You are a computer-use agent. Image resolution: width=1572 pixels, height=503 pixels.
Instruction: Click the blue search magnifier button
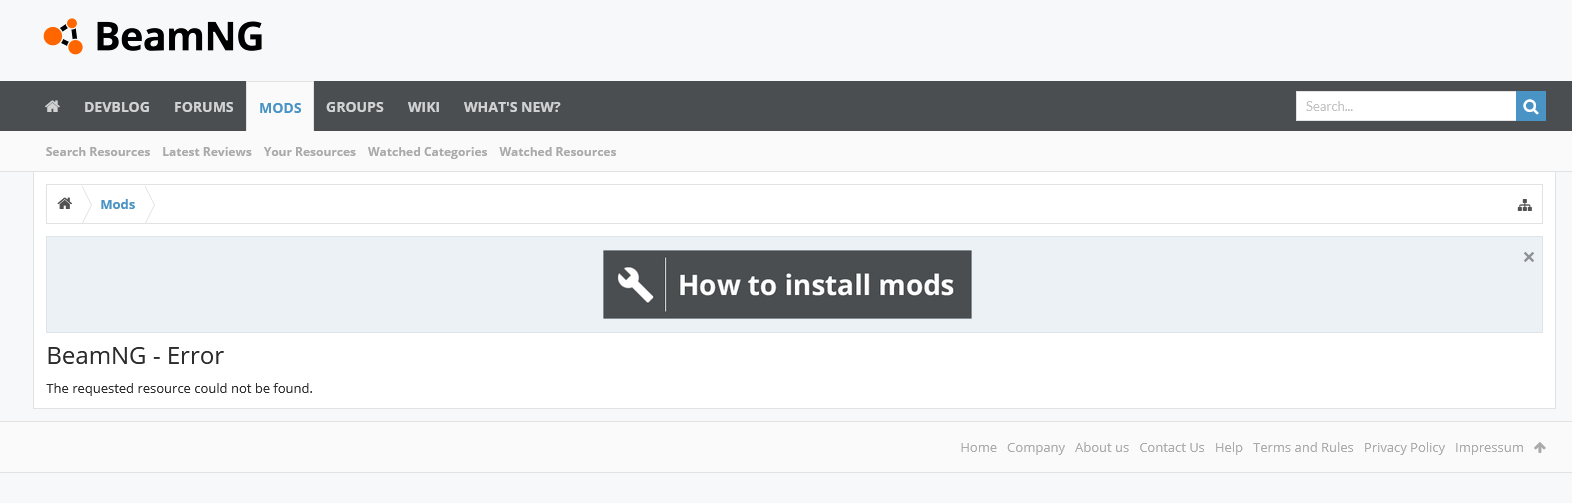pyautogui.click(x=1531, y=106)
